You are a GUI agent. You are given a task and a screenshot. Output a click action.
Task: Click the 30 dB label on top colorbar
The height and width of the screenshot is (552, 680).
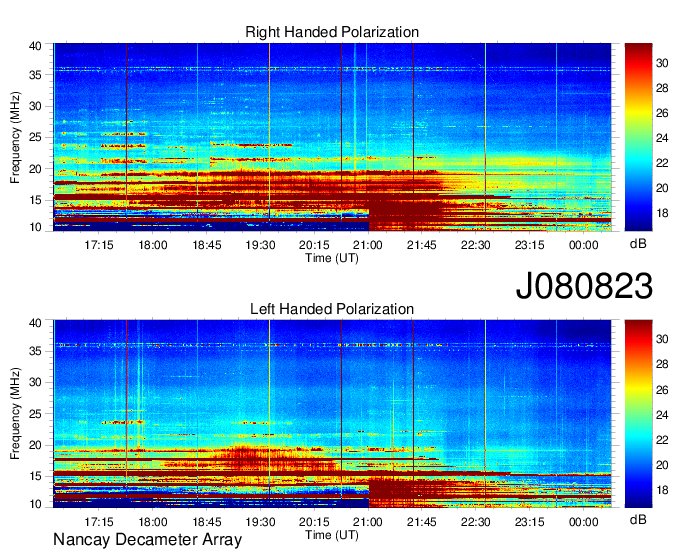click(662, 63)
